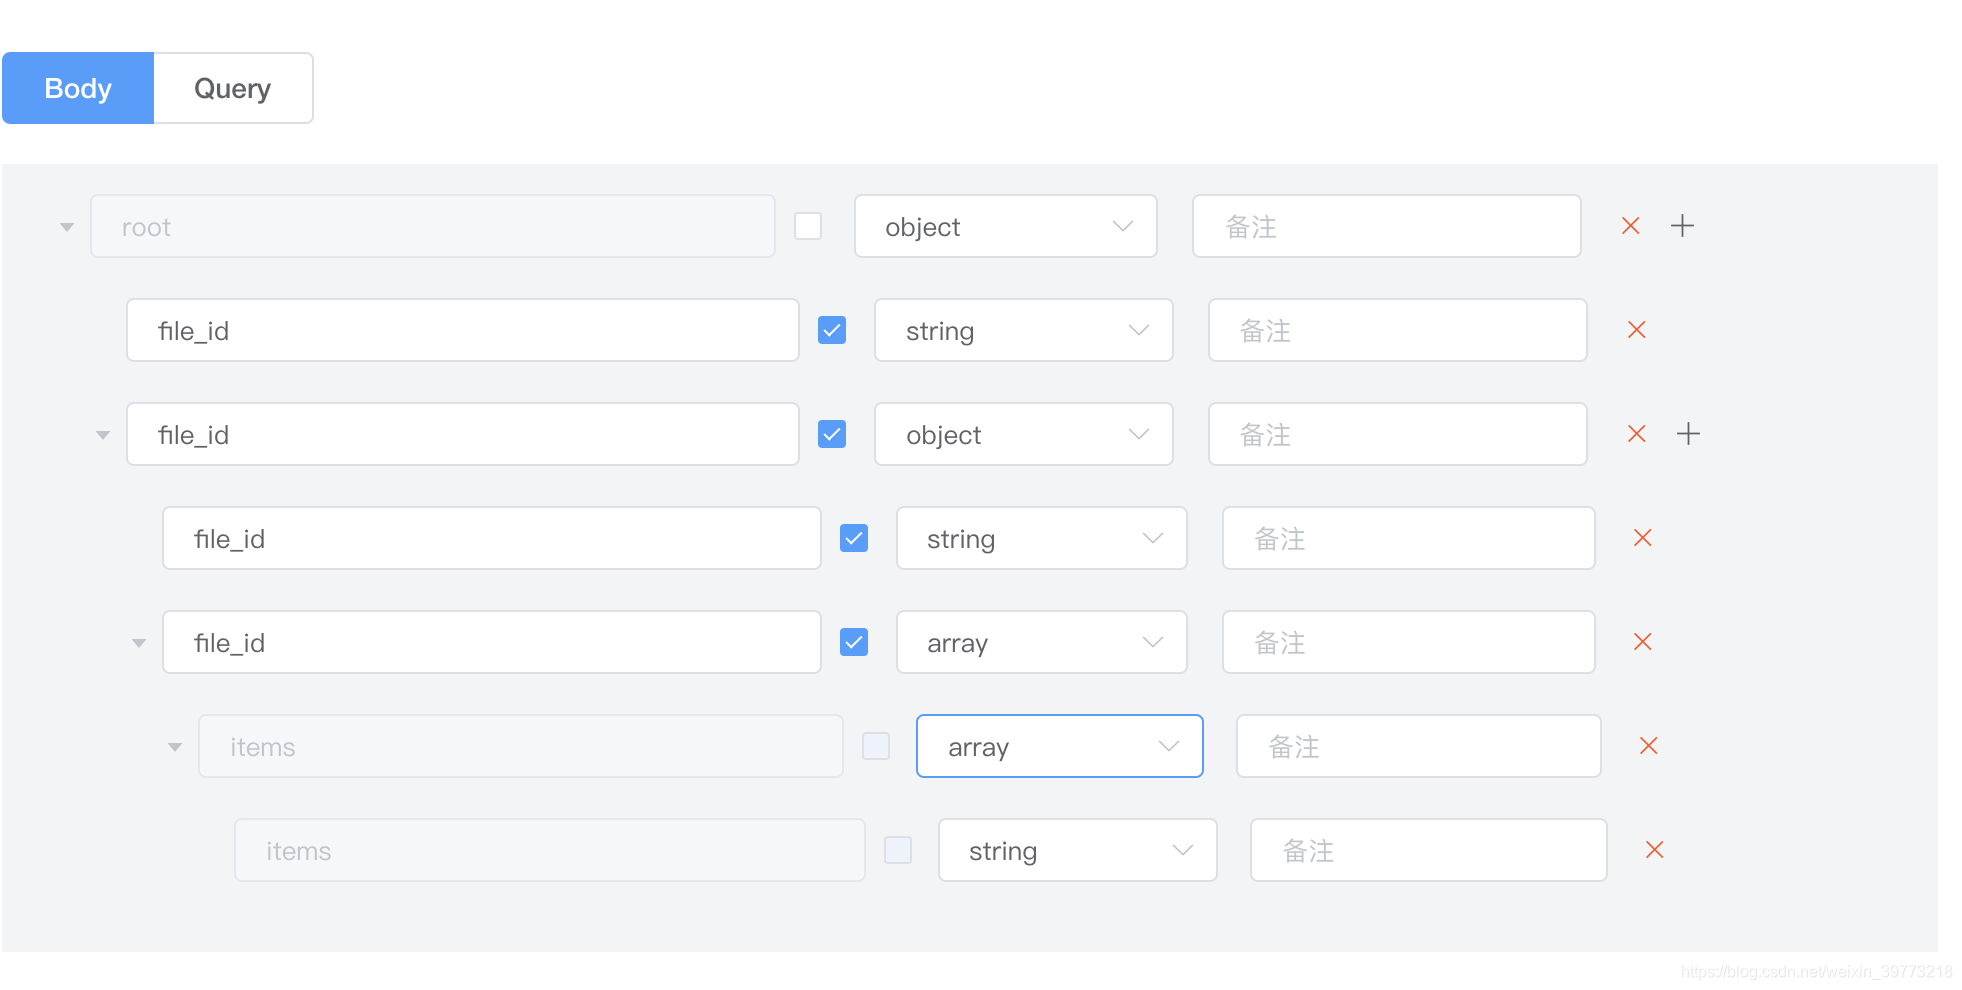
Task: Open the highlighted items array type dropdown
Action: [x=1059, y=746]
